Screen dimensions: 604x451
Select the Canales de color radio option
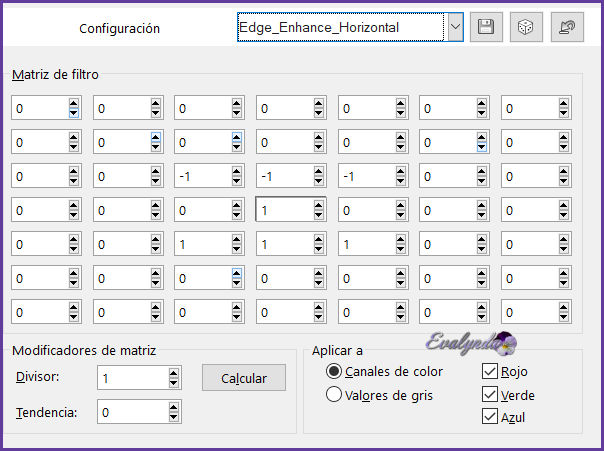pos(334,372)
